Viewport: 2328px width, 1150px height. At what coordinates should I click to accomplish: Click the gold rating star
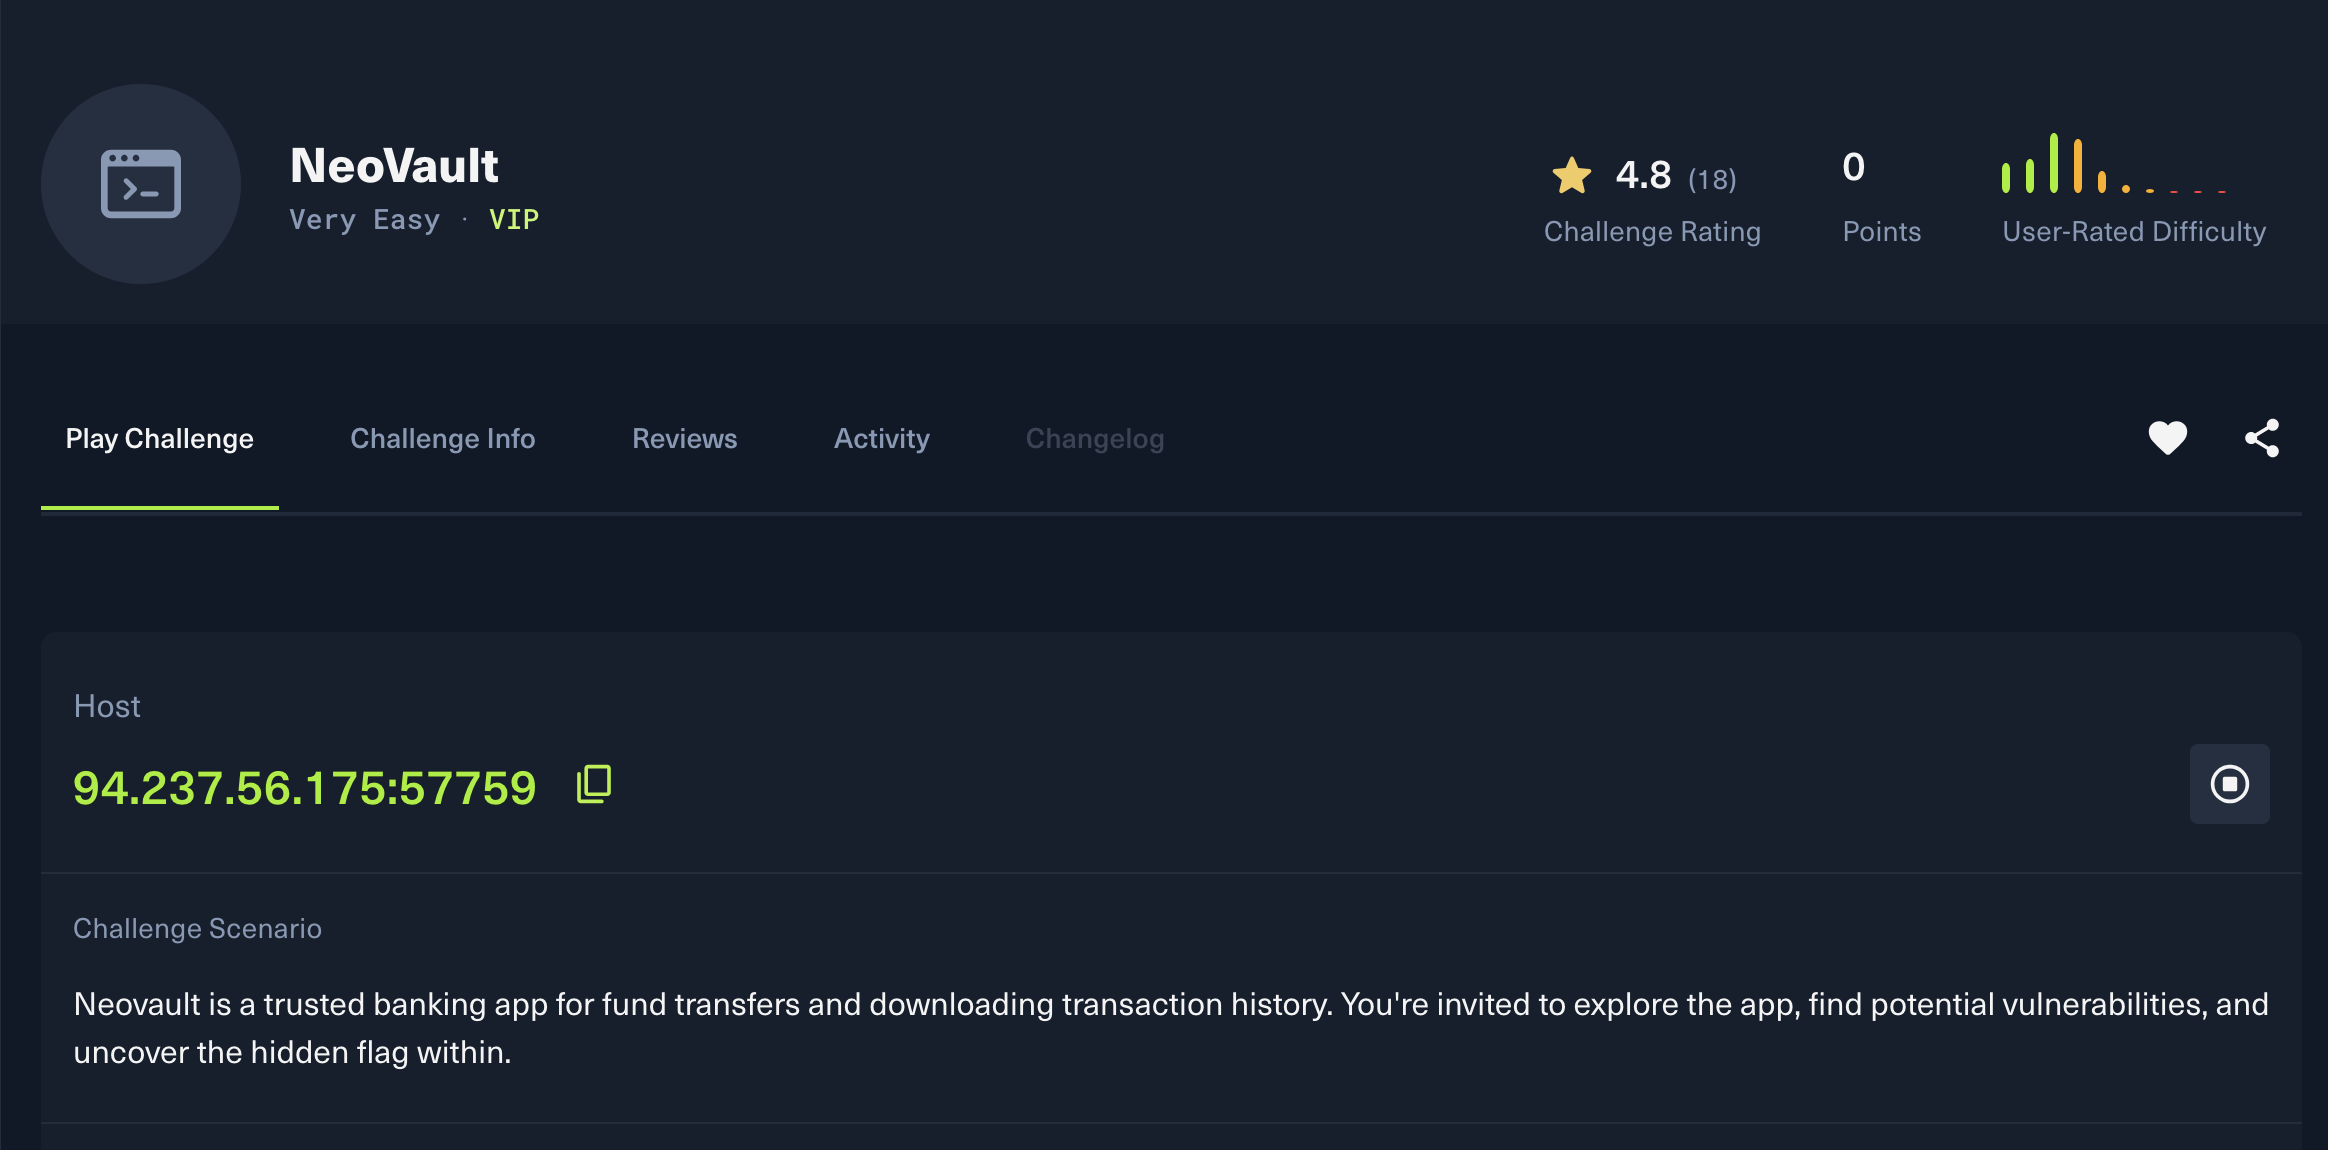pyautogui.click(x=1572, y=176)
